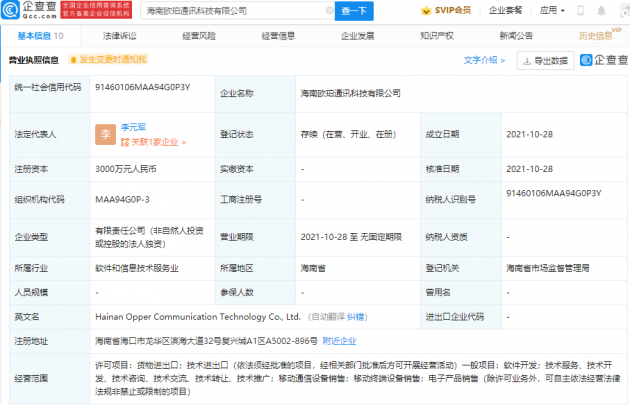
Task: Open the 经营风险 tab
Action: 199,36
